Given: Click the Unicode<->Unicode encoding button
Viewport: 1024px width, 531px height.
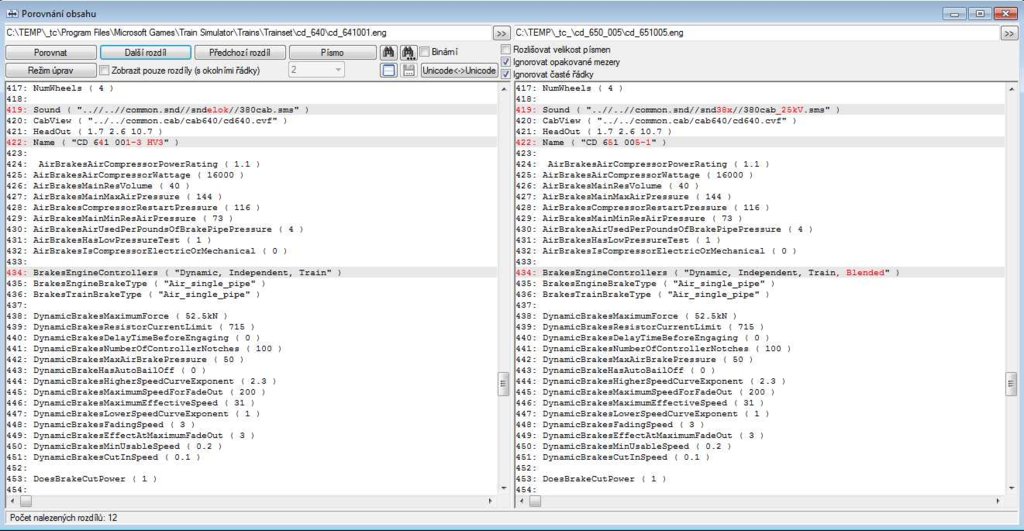Looking at the screenshot, I should 459,70.
